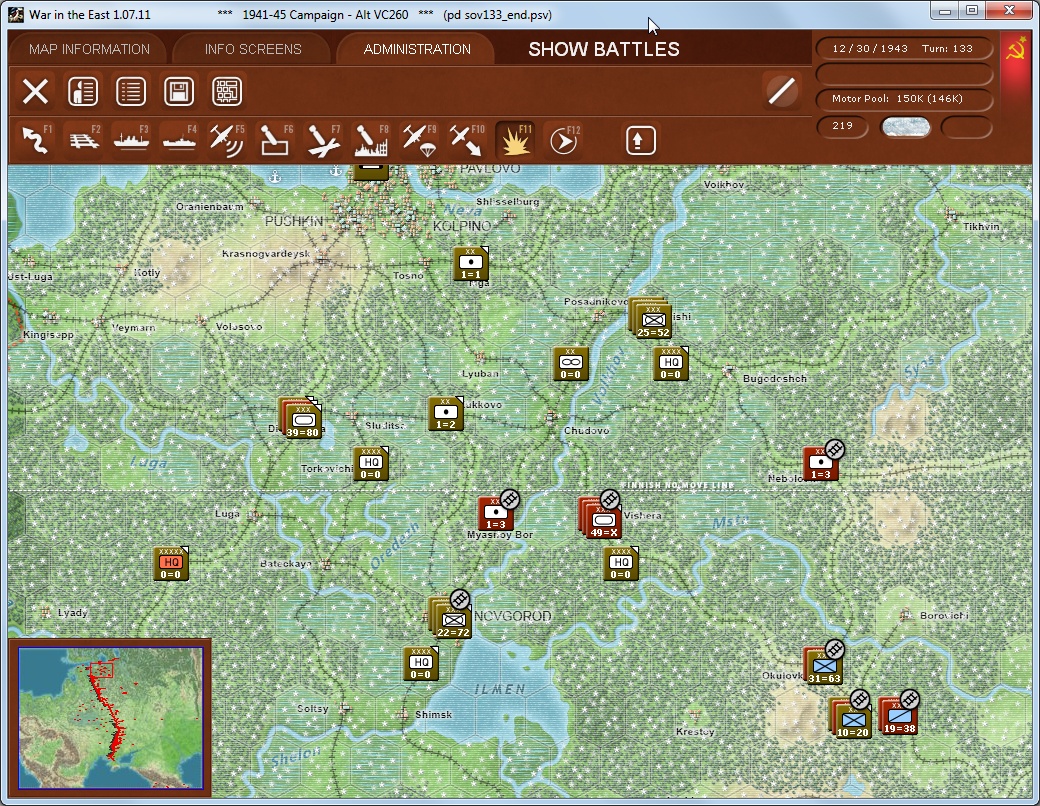This screenshot has width=1040, height=806.
Task: Click the Borovichi town label
Action: click(944, 616)
